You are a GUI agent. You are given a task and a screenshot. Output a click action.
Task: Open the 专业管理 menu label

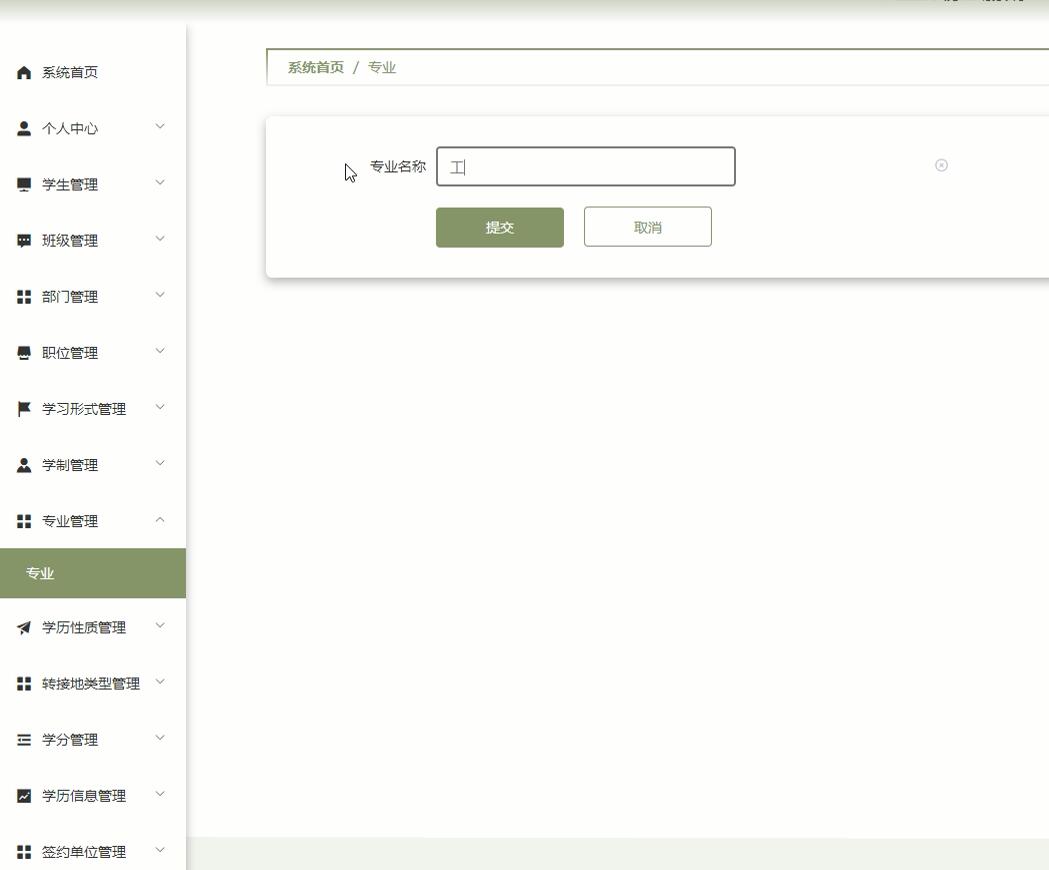(x=70, y=521)
